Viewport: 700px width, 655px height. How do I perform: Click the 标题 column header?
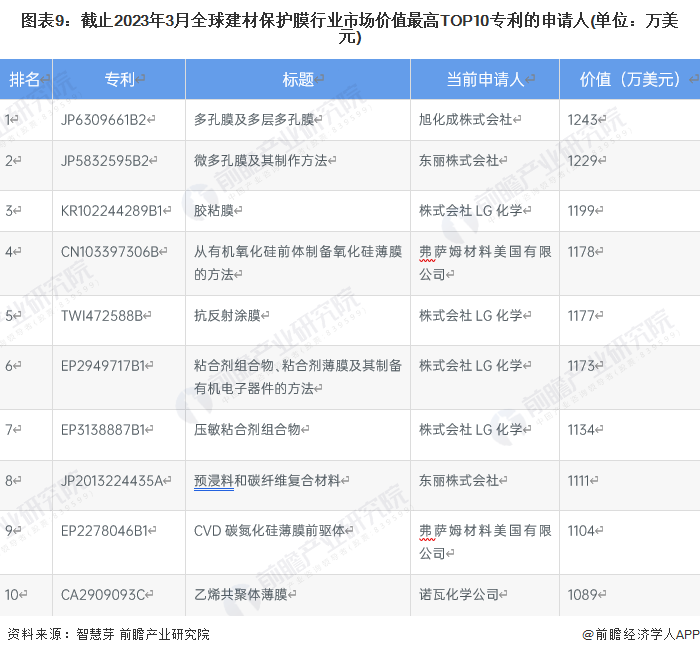point(298,79)
